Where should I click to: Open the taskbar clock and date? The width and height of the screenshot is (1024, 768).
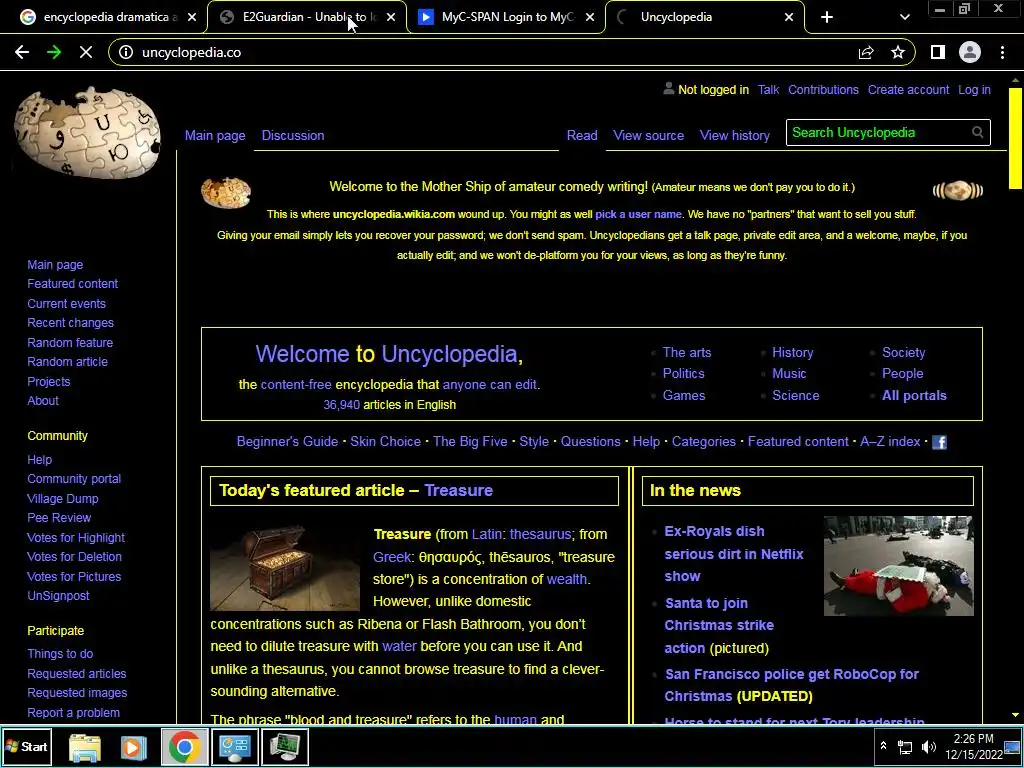pyautogui.click(x=973, y=747)
